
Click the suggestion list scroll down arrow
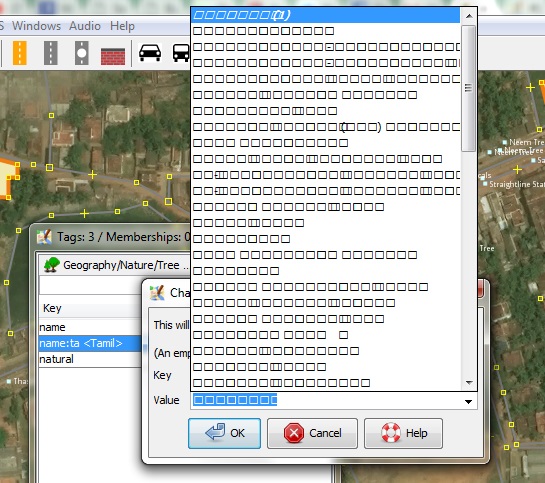point(469,383)
